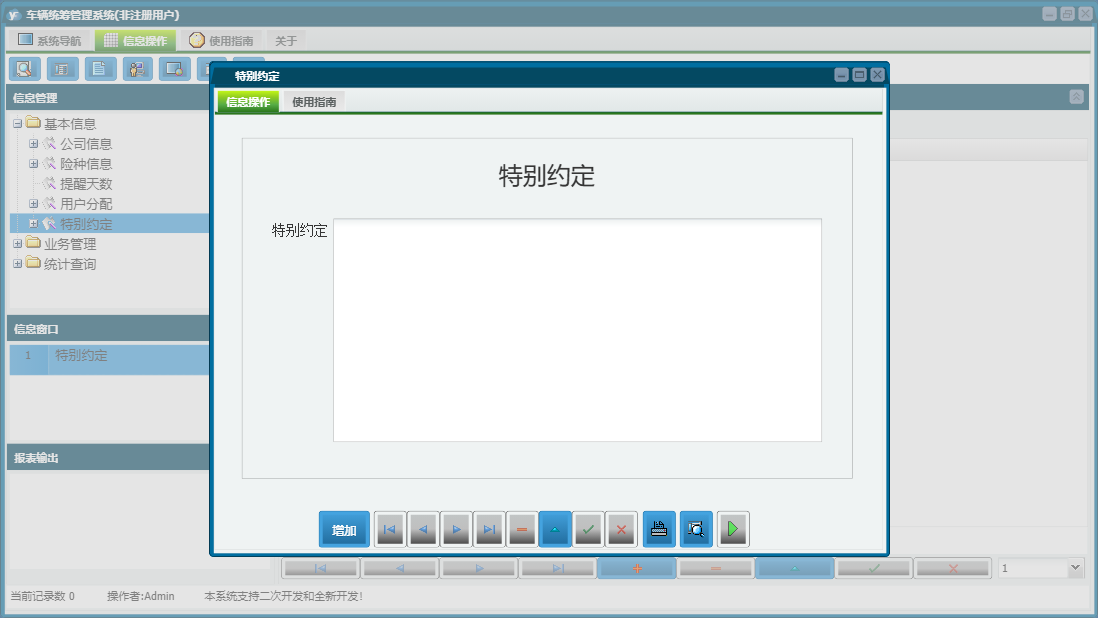
Task: Select 险种信息 in the tree
Action: click(85, 164)
